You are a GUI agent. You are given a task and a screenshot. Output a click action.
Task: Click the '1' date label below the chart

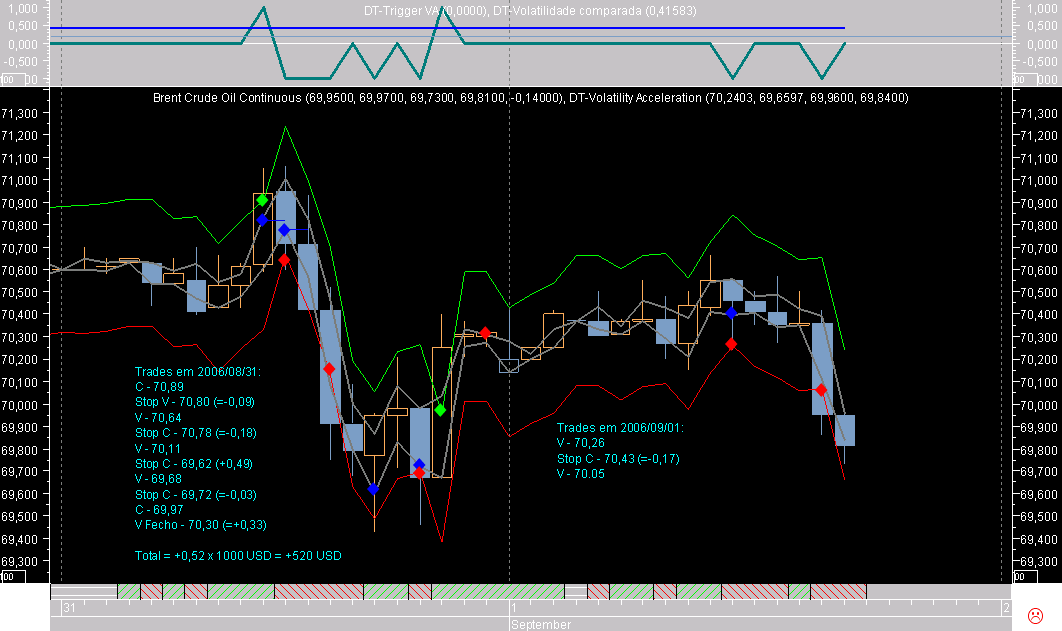point(514,608)
